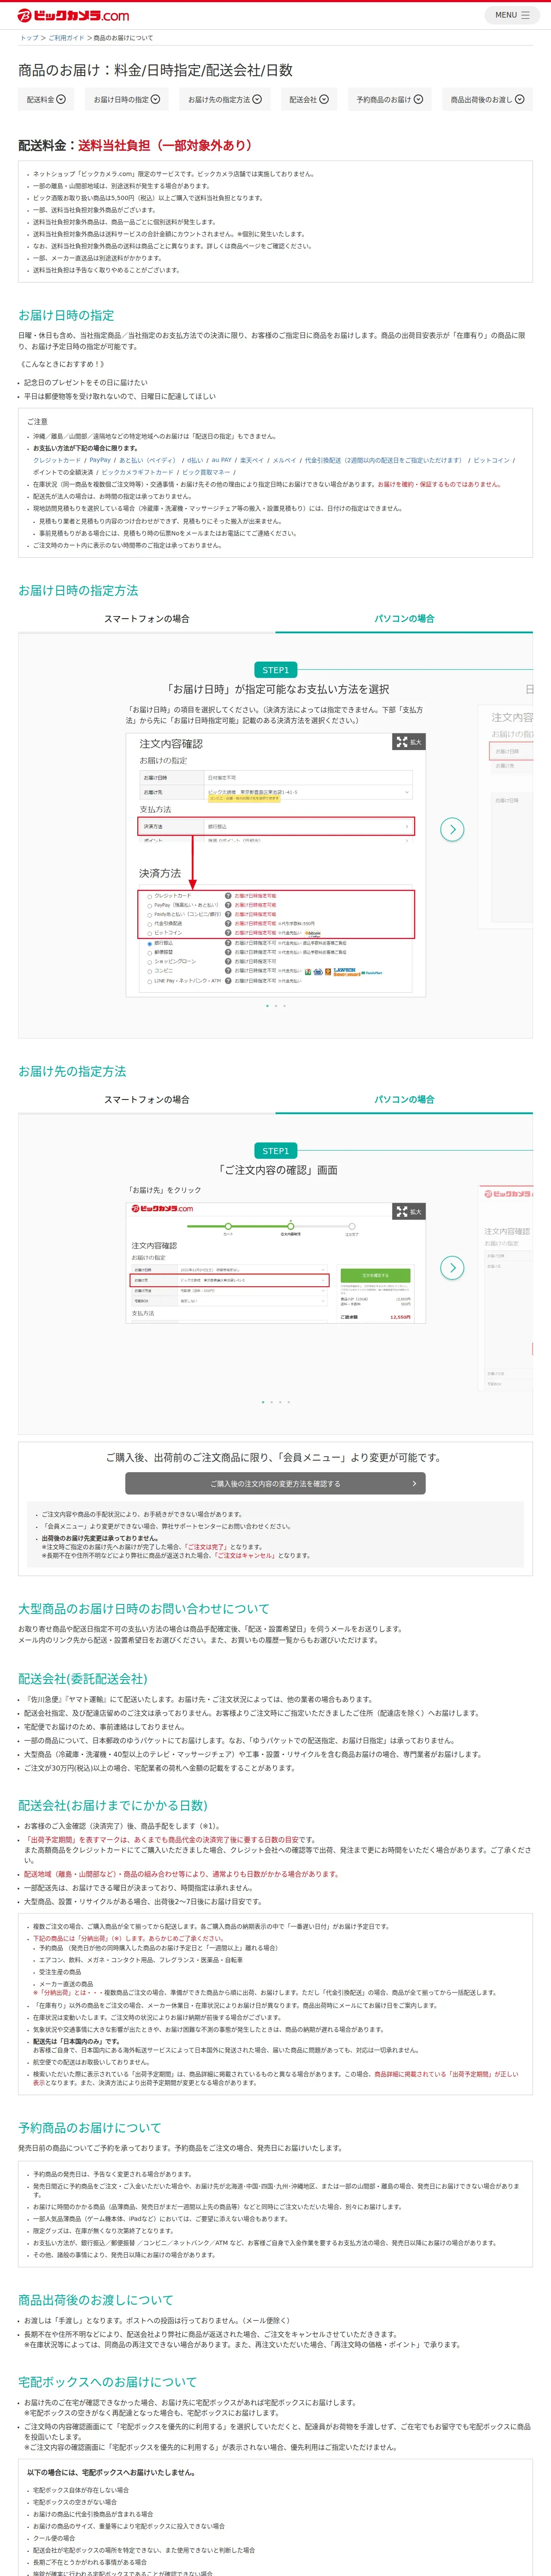Select first dot of お届け日時 carousel
The image size is (551, 2576).
(267, 1006)
